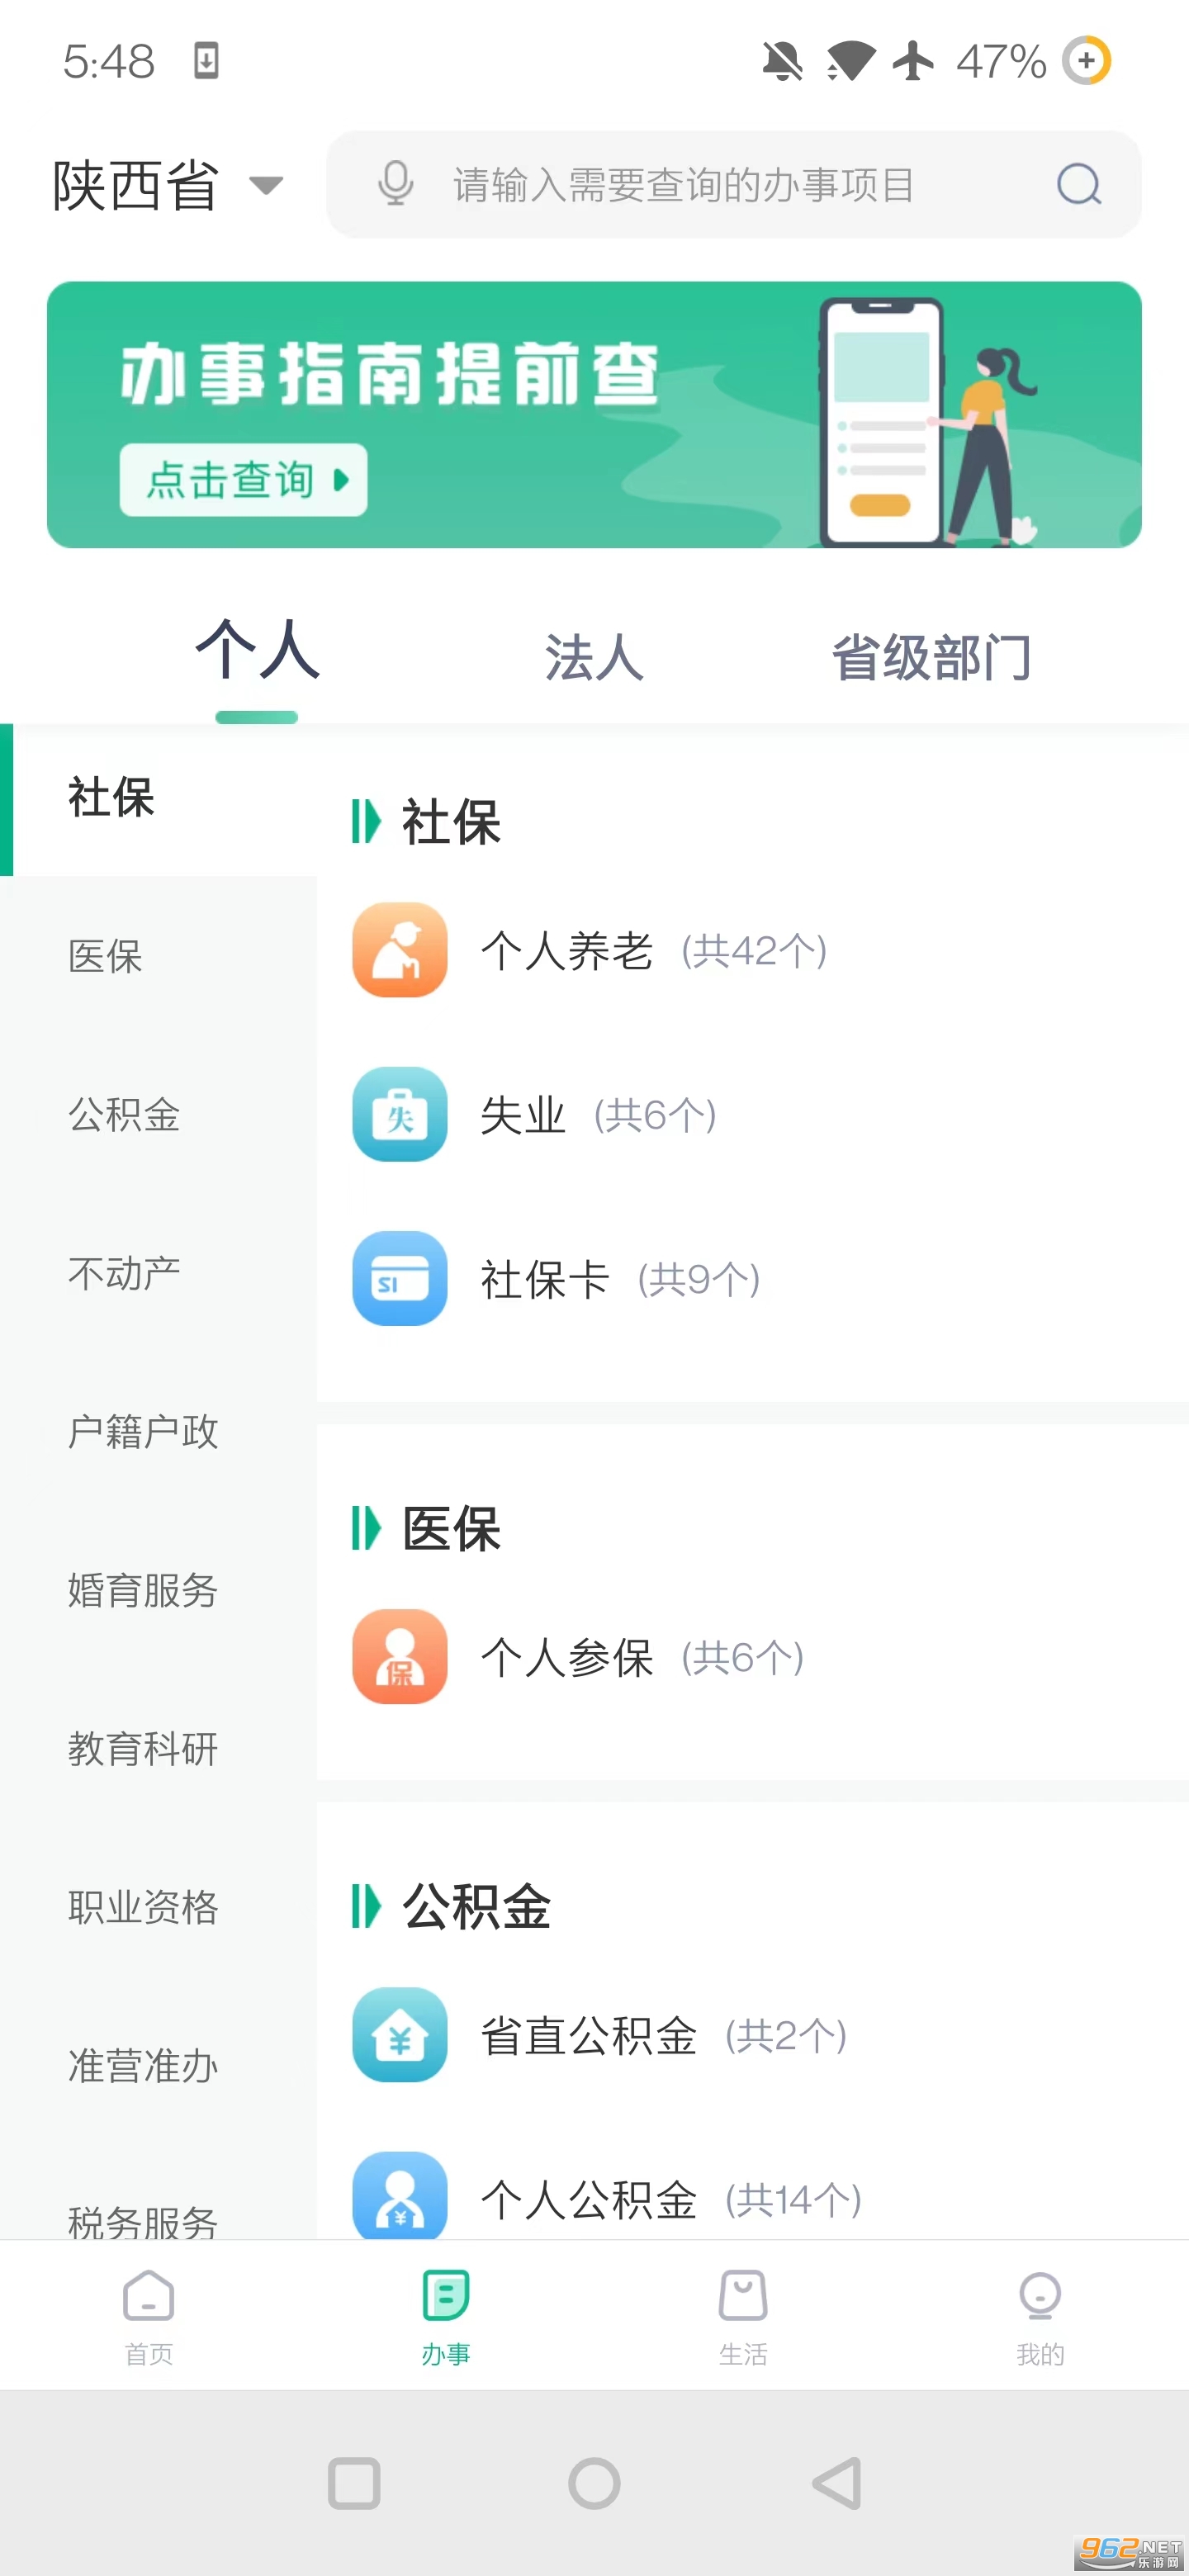Open the 个人公积金 icon
1189x2576 pixels.
(399, 2196)
